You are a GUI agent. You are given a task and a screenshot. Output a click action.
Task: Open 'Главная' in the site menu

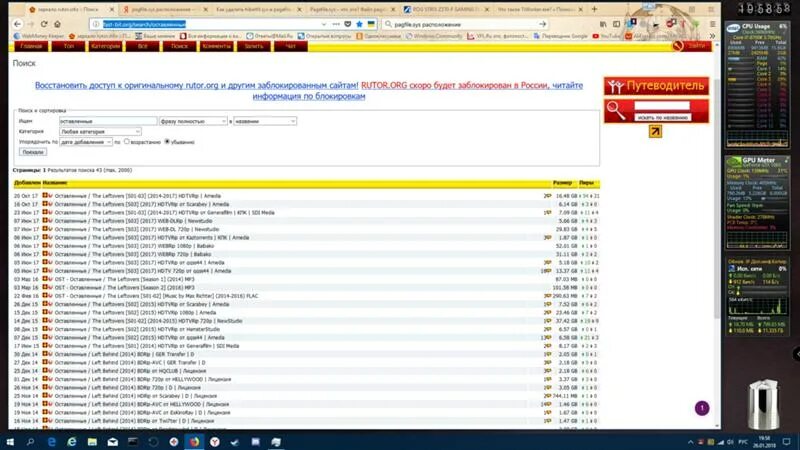tap(31, 46)
